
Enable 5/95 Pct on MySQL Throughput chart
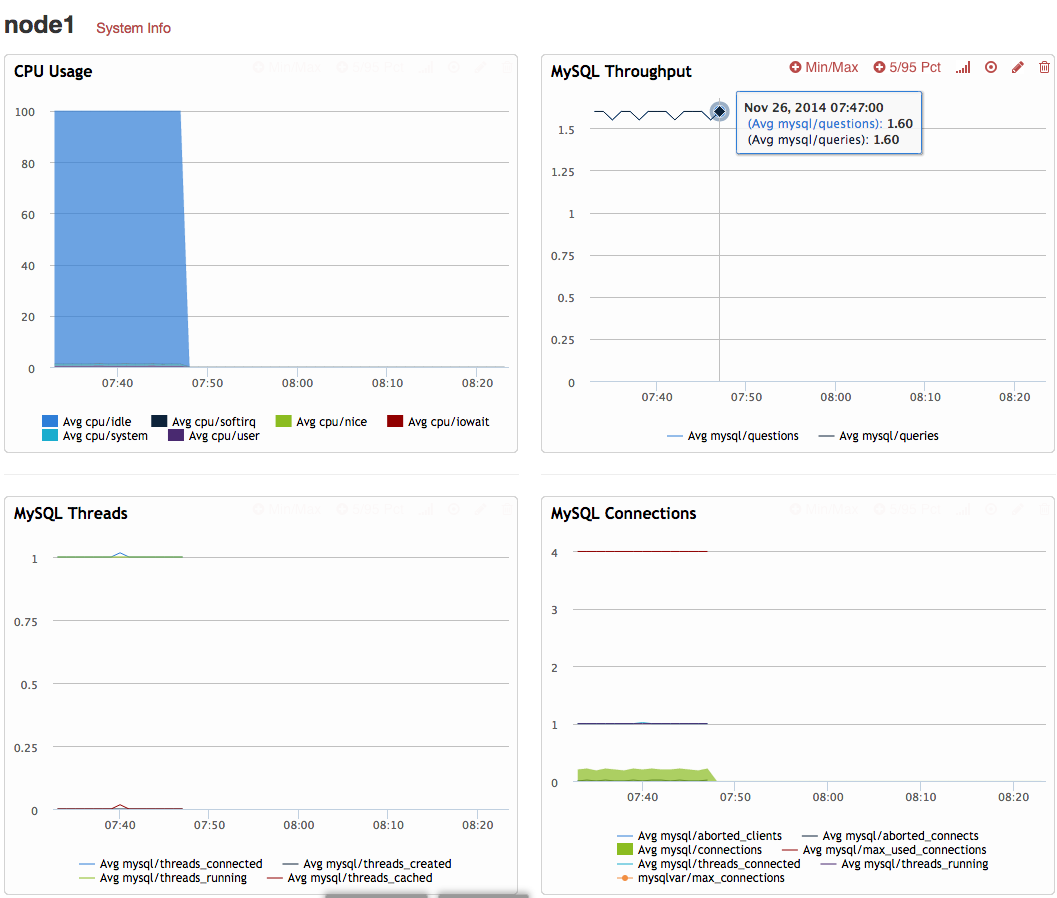coord(907,67)
